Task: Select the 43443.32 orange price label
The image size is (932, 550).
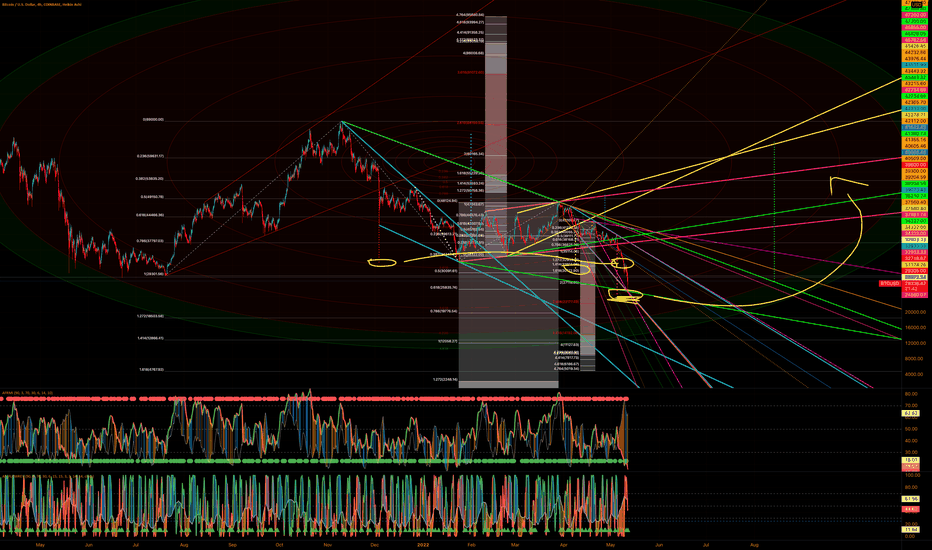Action: pos(915,71)
